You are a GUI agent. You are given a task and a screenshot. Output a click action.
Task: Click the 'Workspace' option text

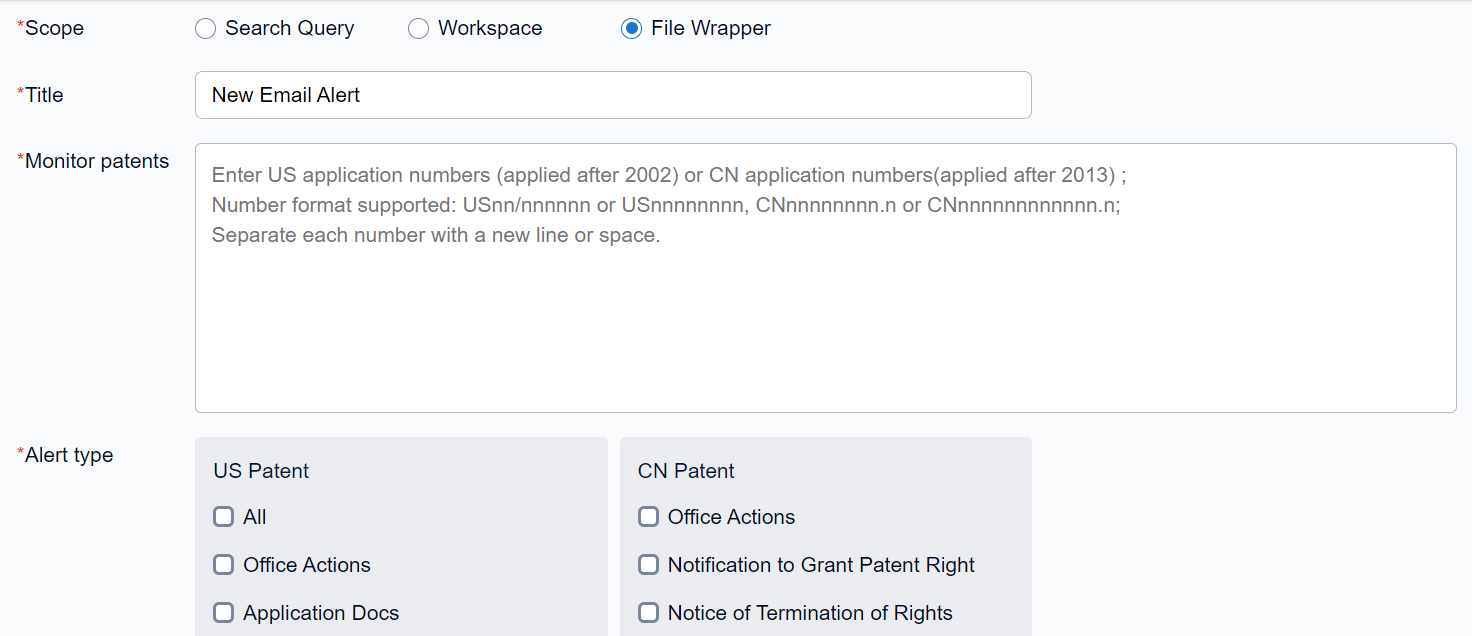click(490, 29)
